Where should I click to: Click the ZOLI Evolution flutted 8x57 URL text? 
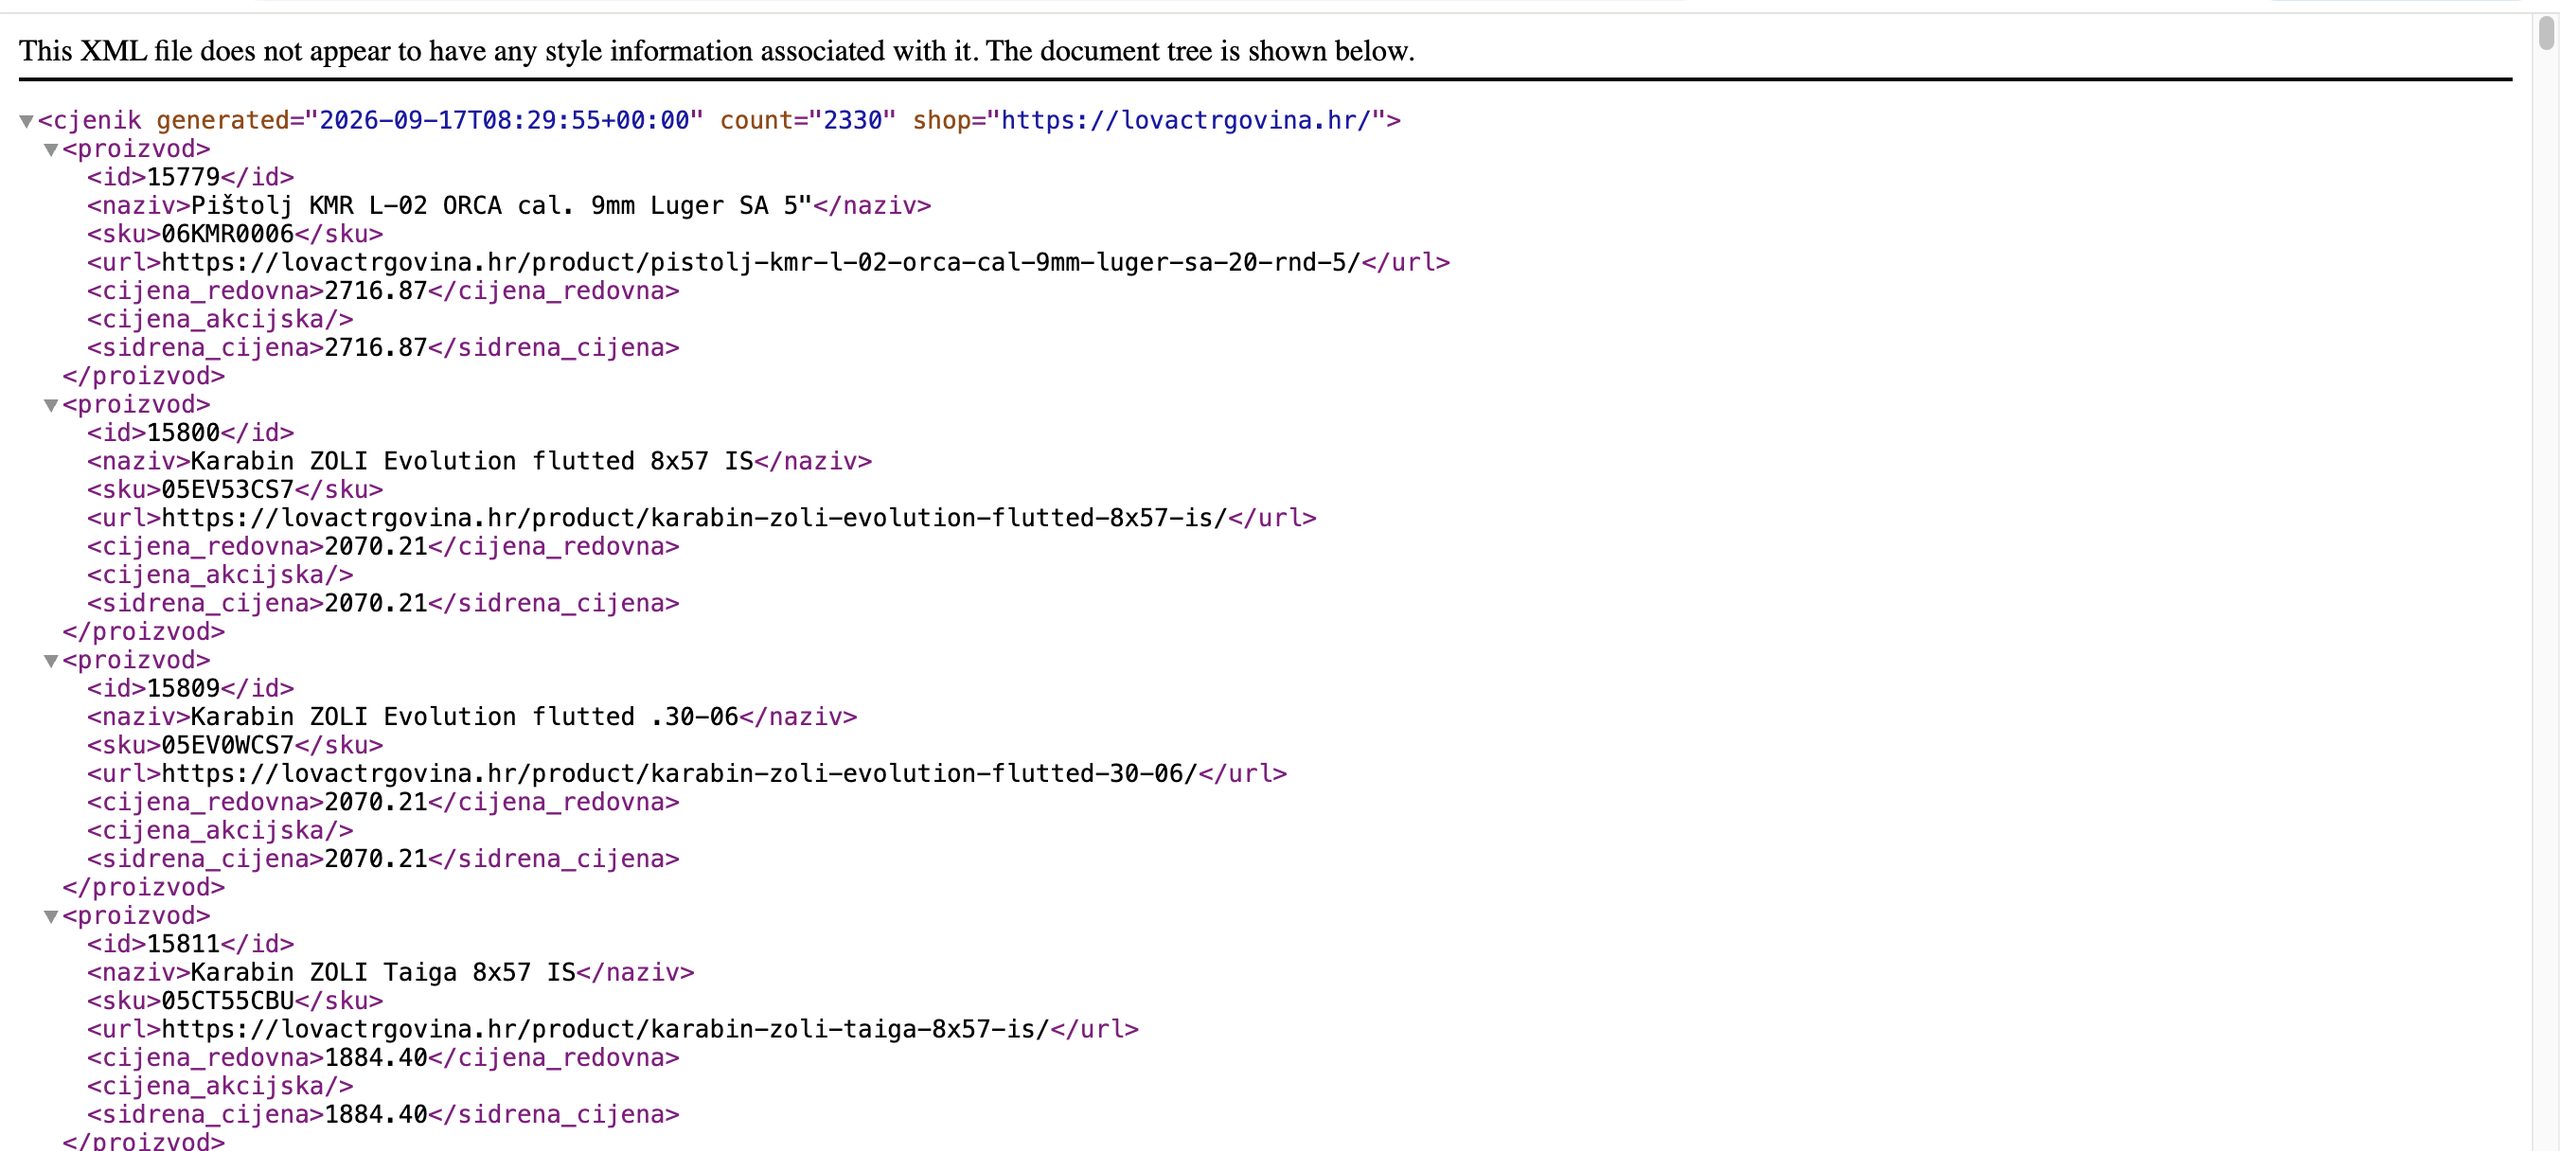point(694,518)
